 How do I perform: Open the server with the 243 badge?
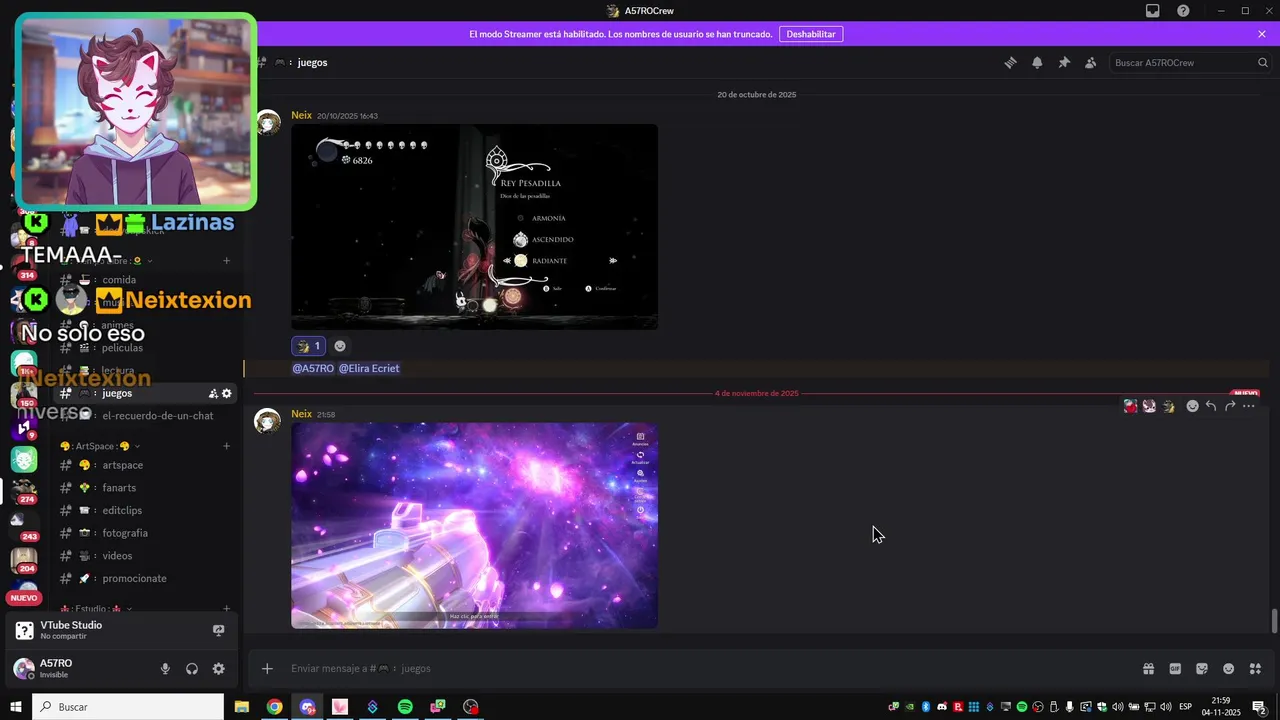click(x=24, y=524)
